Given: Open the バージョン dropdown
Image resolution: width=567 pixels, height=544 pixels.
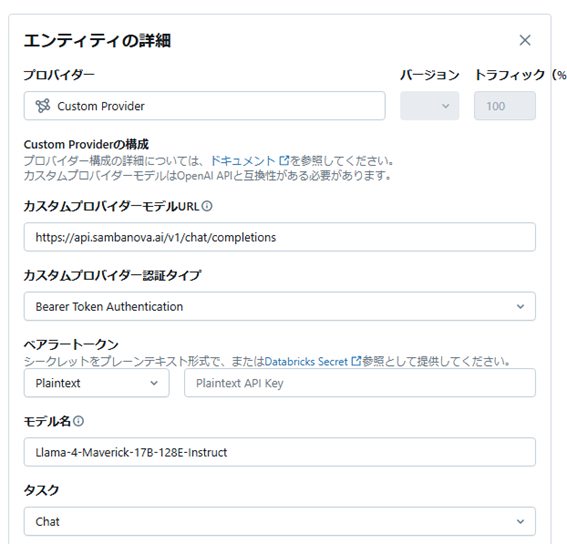Looking at the screenshot, I should coord(430,106).
